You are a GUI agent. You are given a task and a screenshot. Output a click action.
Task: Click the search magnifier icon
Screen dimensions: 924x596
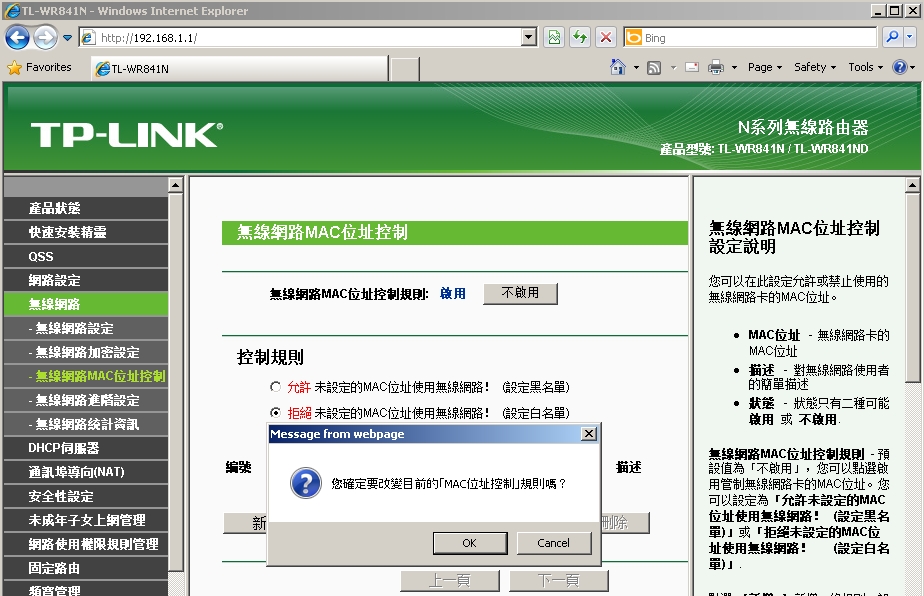pyautogui.click(x=892, y=37)
